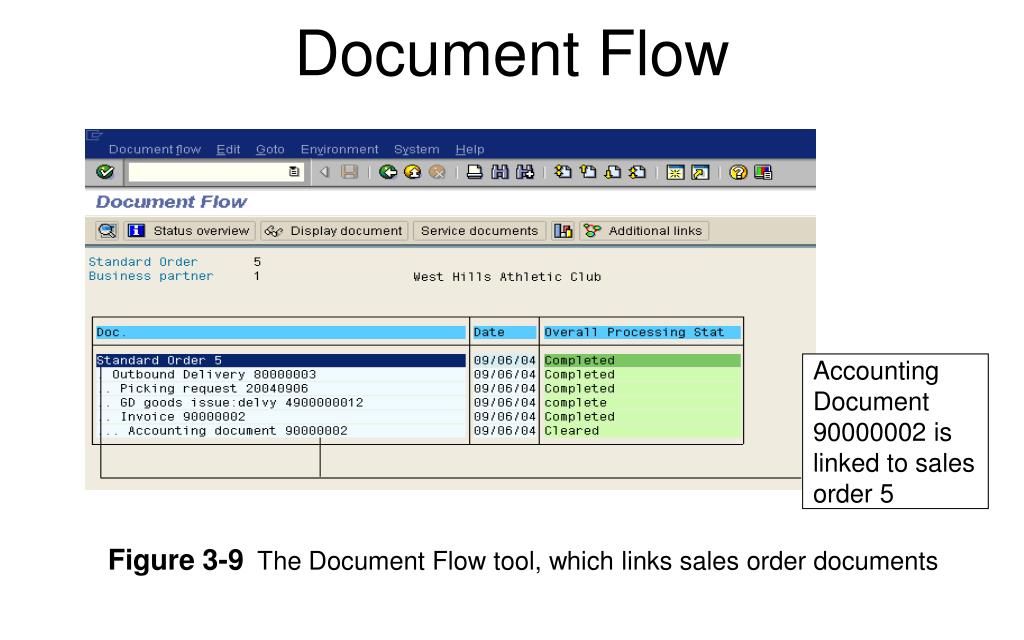
Task: Select the Picking request 20040906 row
Action: (280, 389)
